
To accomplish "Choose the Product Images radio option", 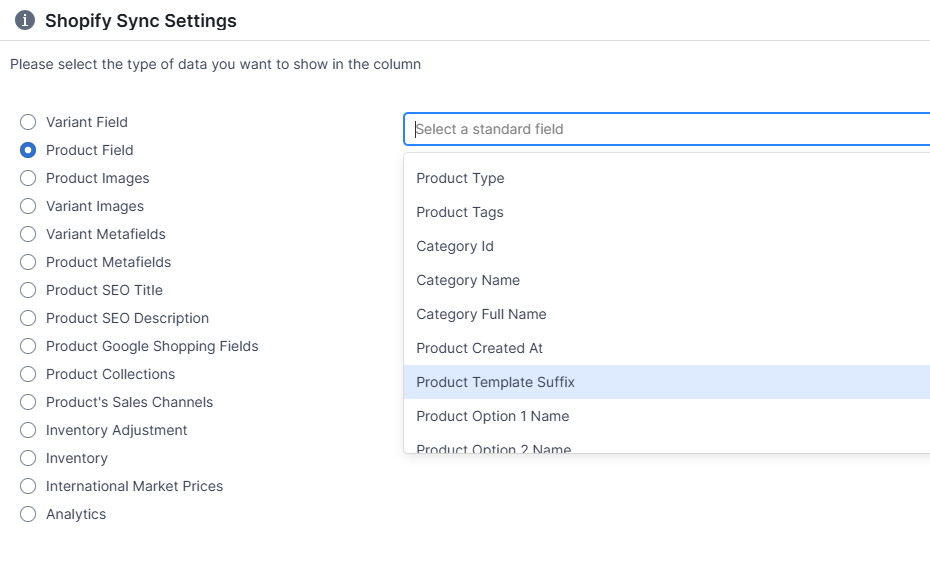I will click(28, 178).
